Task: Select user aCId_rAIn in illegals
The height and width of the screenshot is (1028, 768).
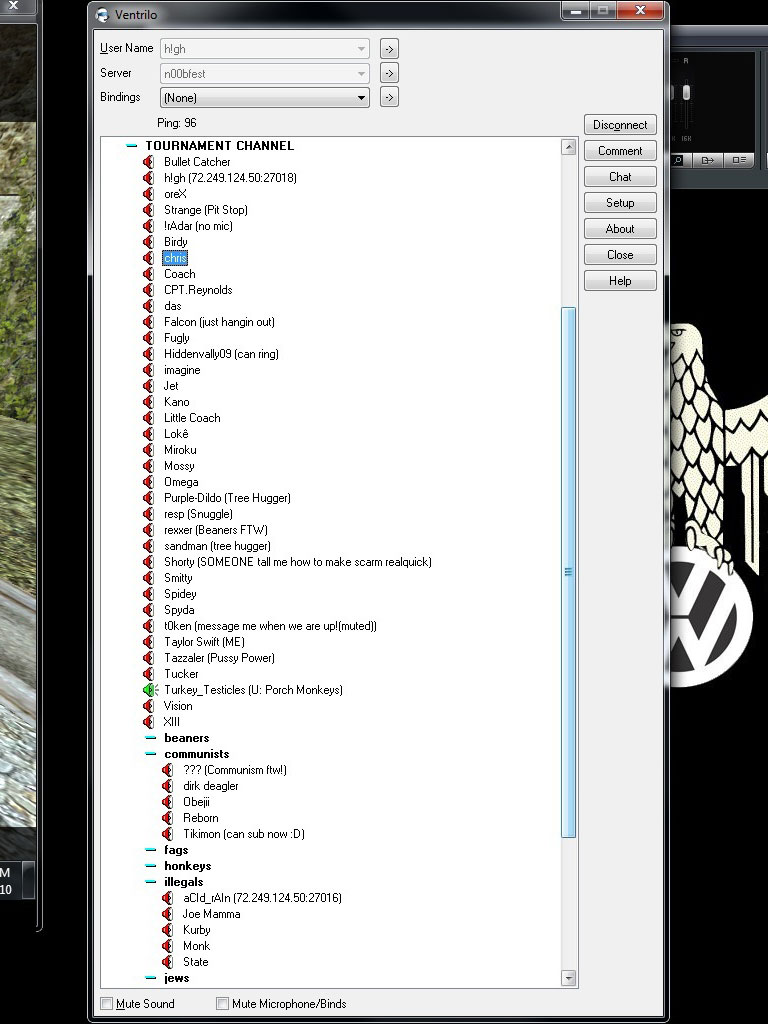Action: (262, 898)
